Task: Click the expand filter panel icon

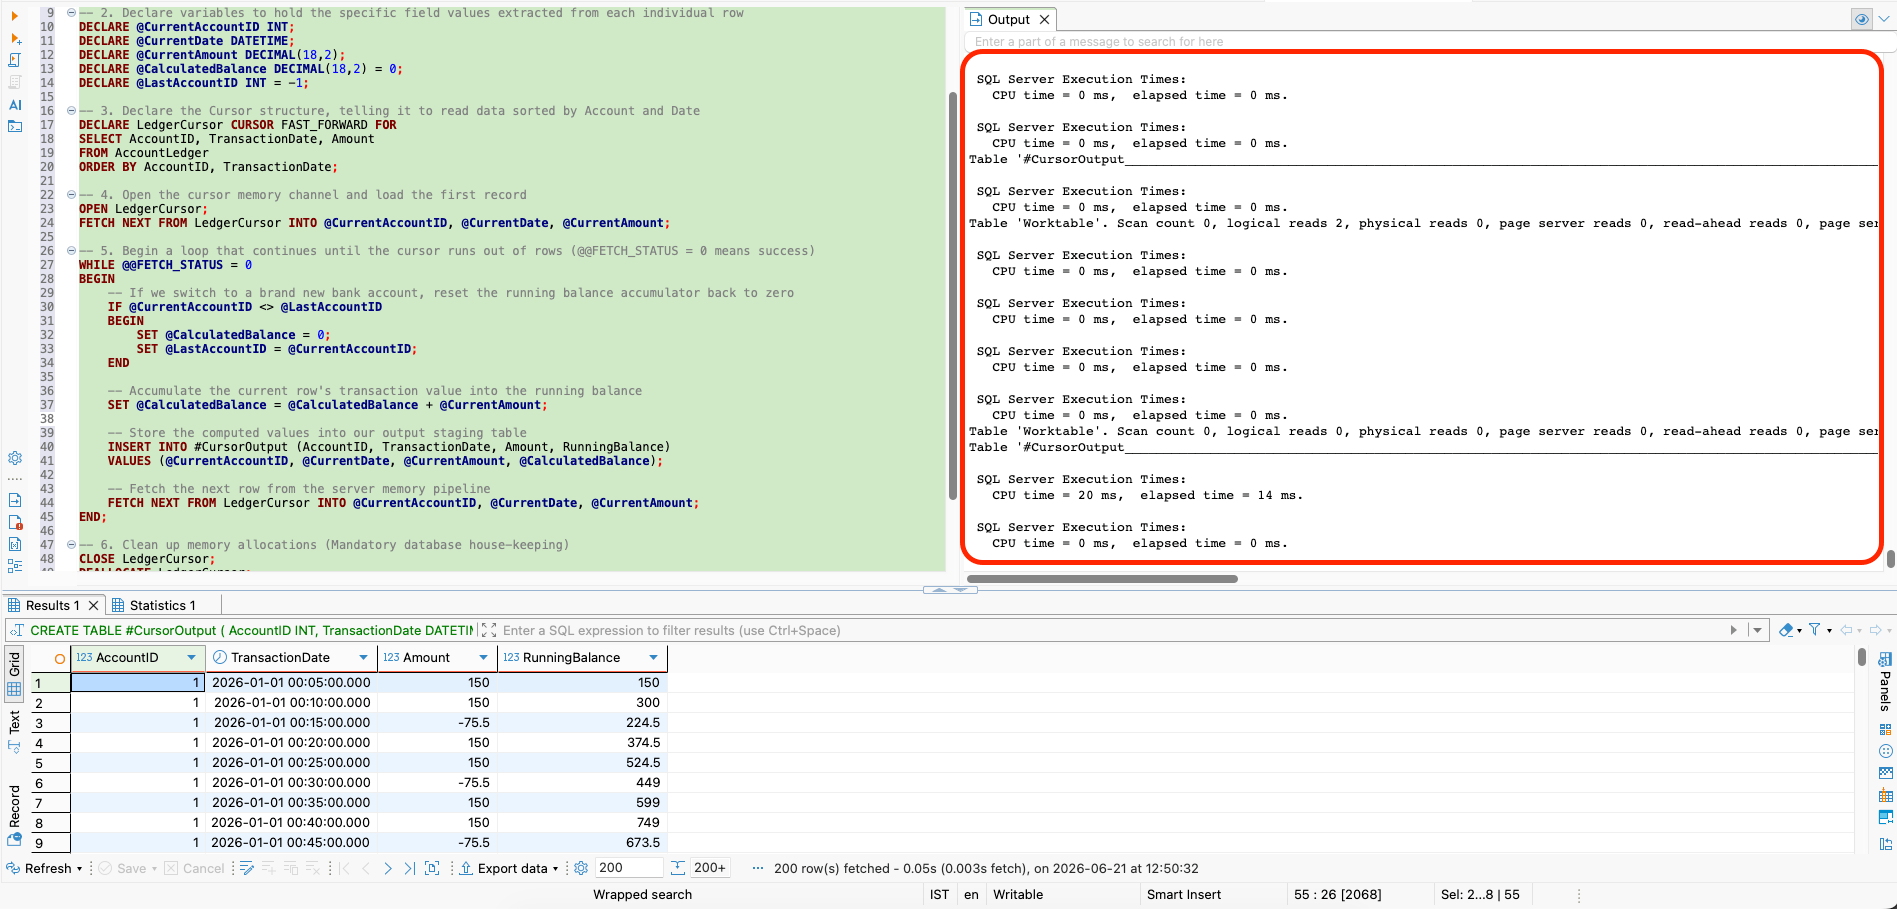Action: coord(488,630)
